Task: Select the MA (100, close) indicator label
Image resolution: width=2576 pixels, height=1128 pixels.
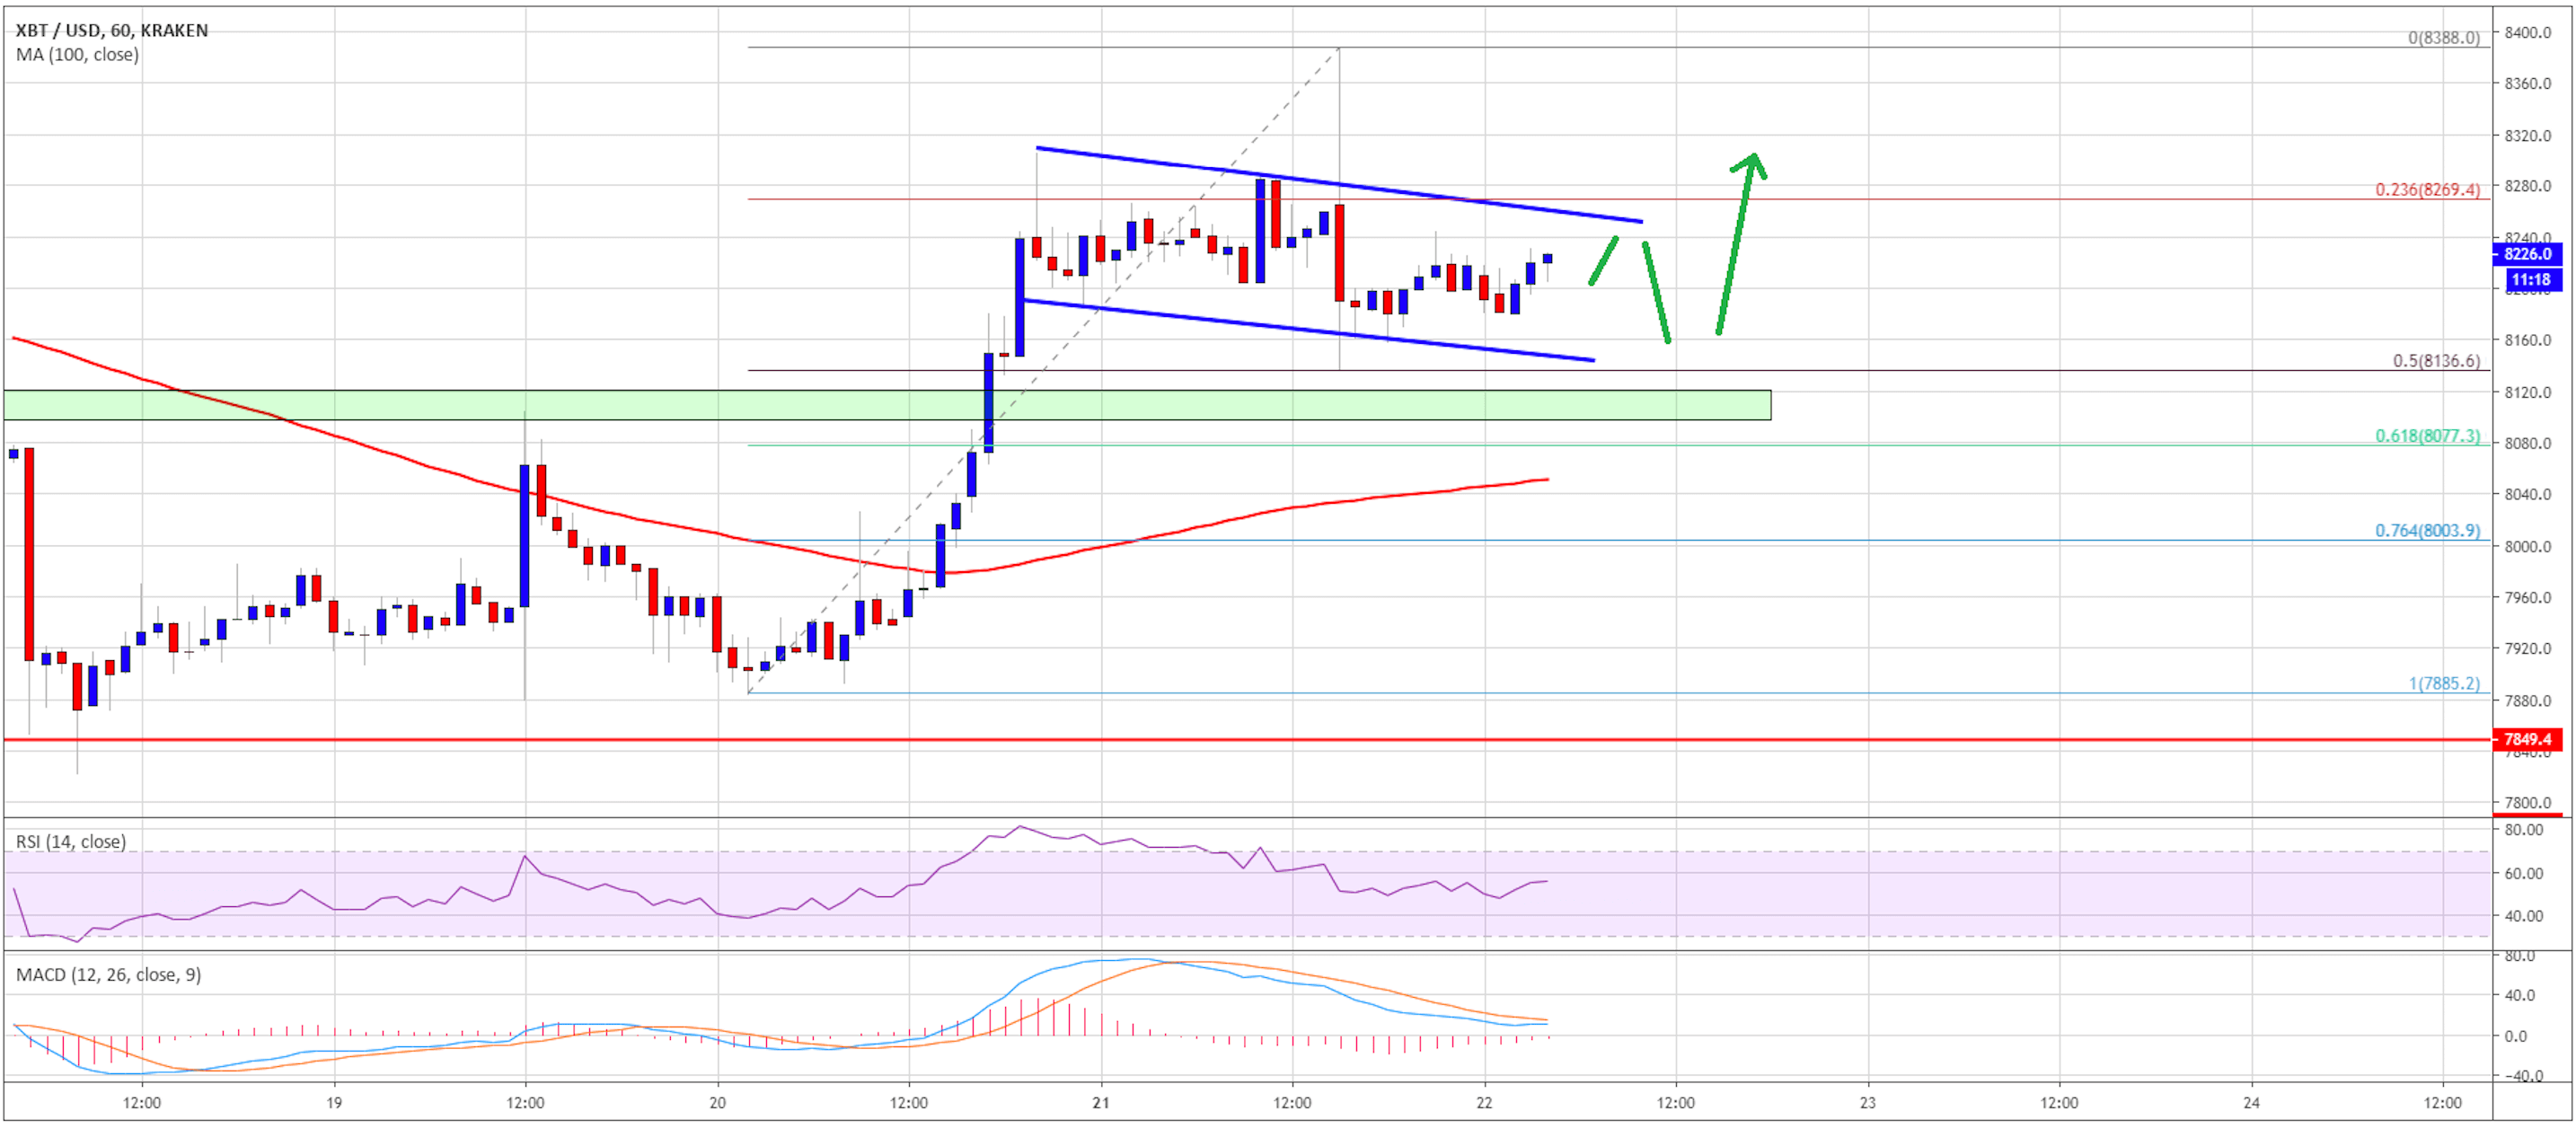Action: pyautogui.click(x=77, y=54)
